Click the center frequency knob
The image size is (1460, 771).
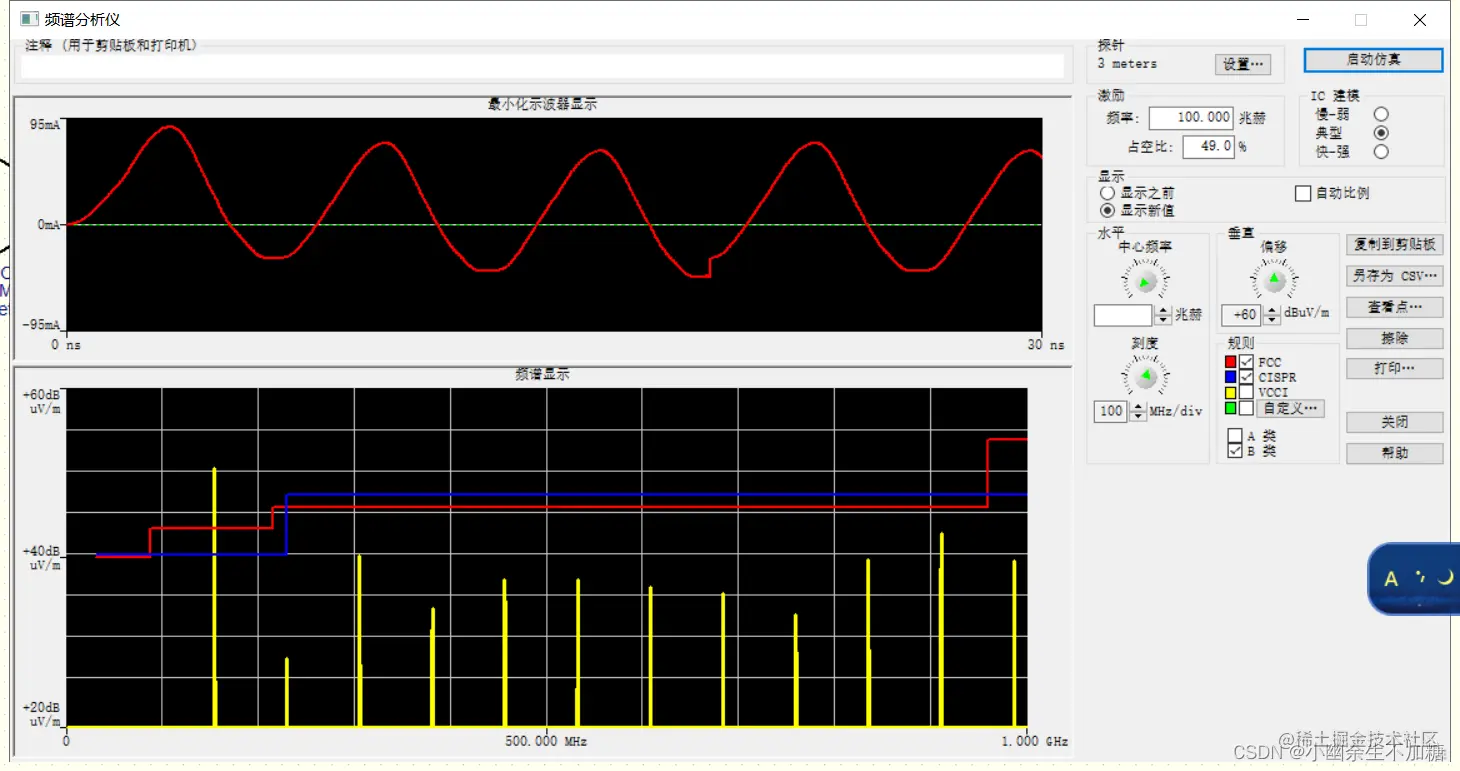1146,281
